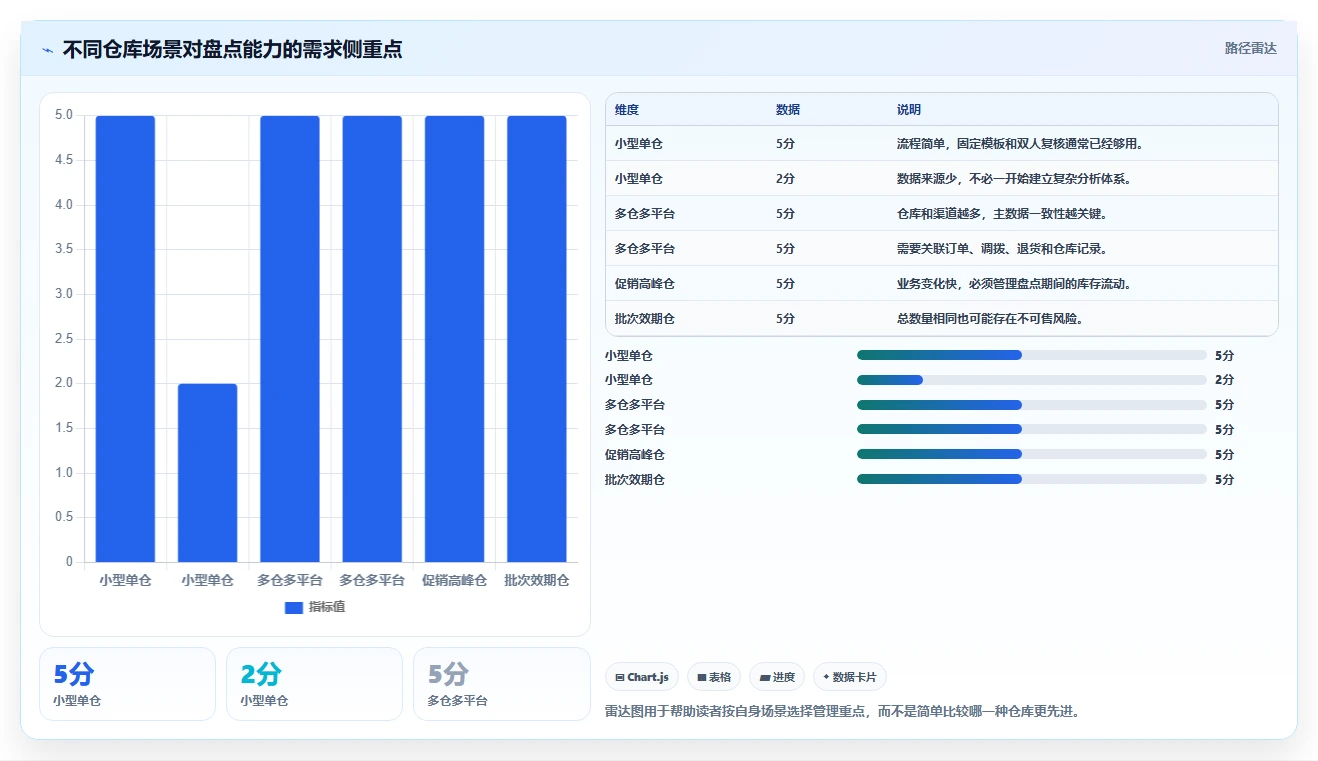The image size is (1318, 761).
Task: Click the 批次效期仓 bar in the chart
Action: [x=537, y=339]
